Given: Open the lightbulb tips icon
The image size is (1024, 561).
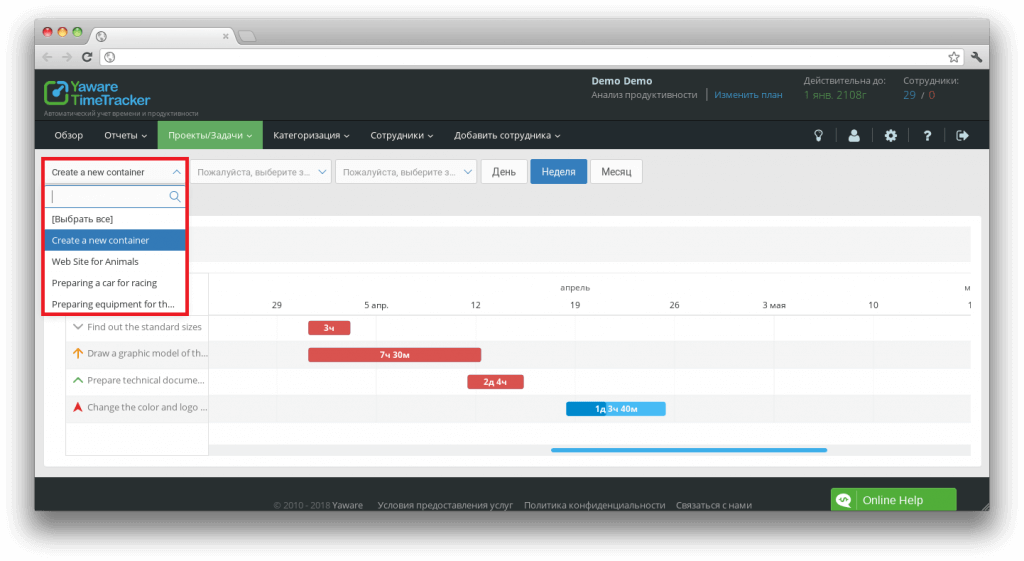Looking at the screenshot, I should click(x=818, y=135).
